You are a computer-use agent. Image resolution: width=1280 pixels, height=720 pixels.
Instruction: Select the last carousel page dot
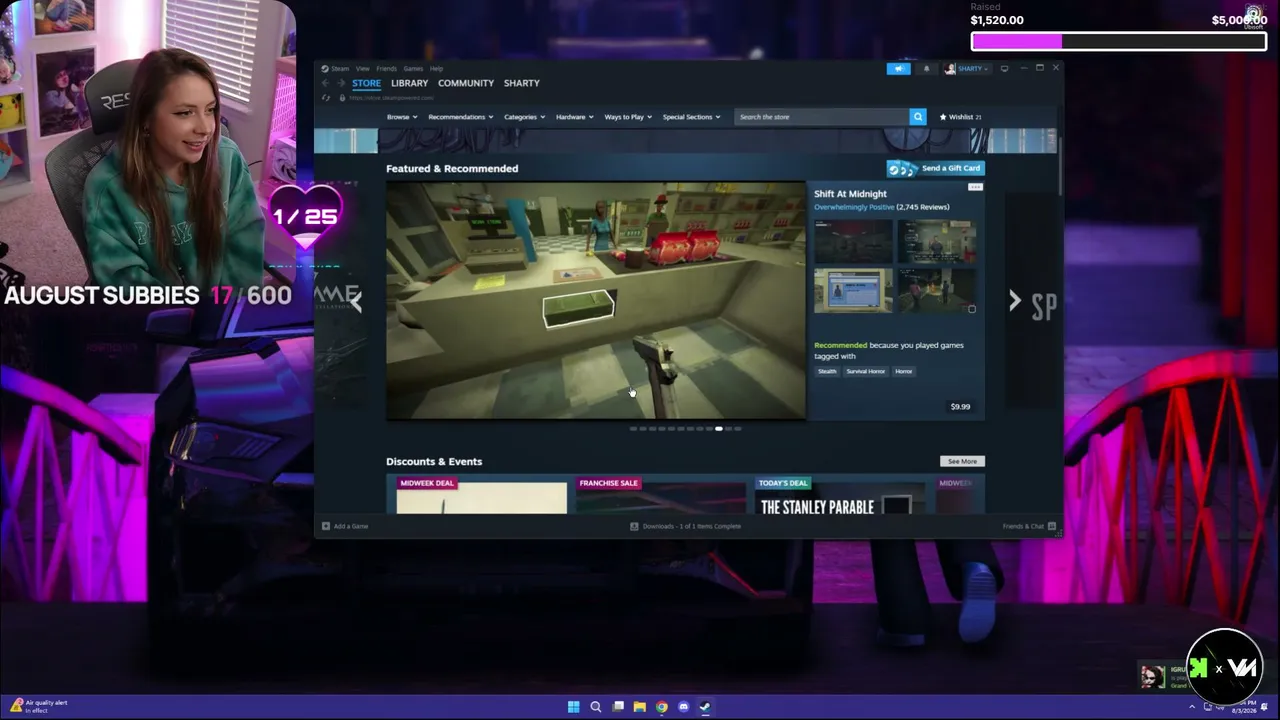point(737,429)
